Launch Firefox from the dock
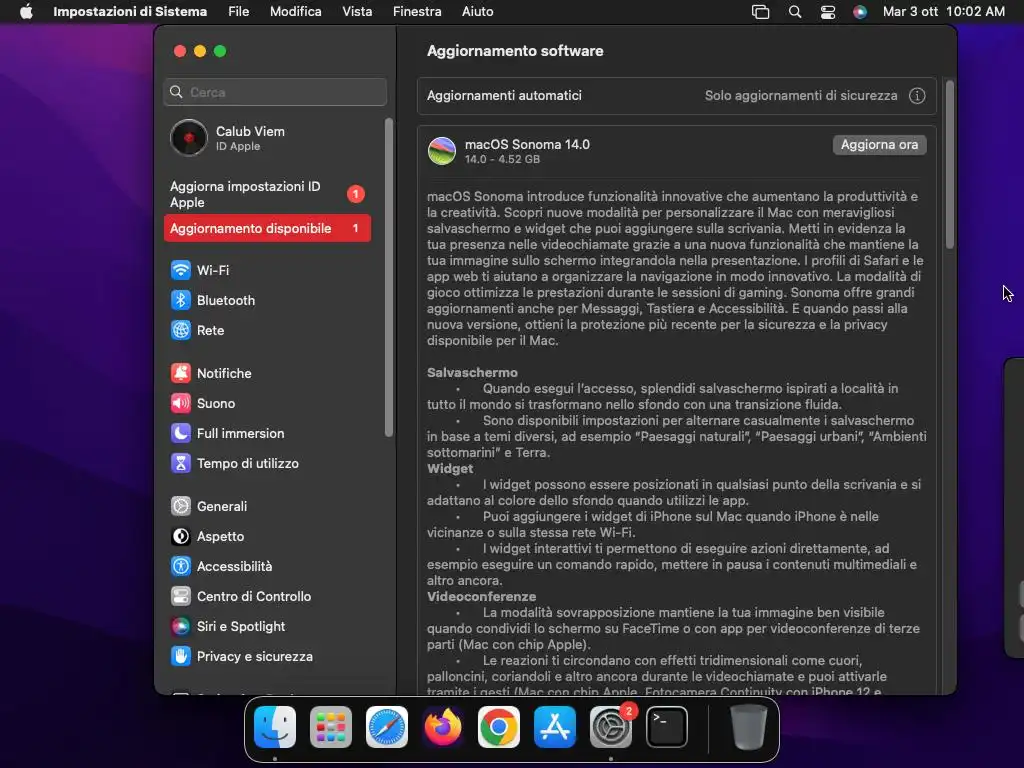Image resolution: width=1024 pixels, height=768 pixels. [x=443, y=727]
